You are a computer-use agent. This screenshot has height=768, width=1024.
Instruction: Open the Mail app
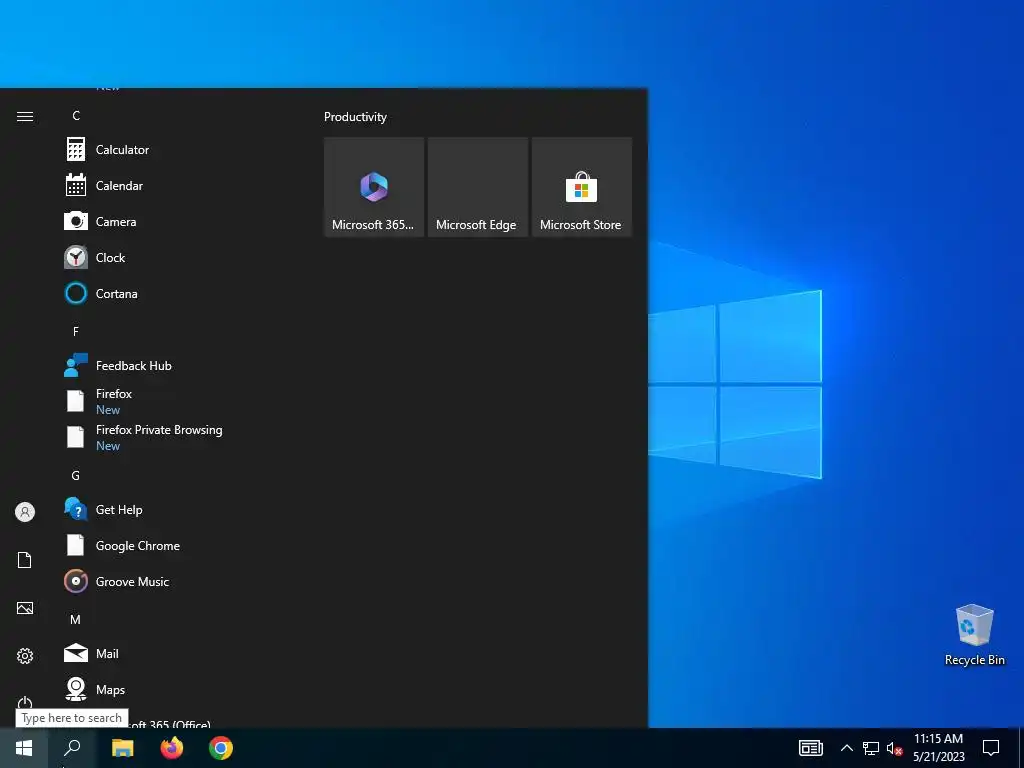coord(176,653)
